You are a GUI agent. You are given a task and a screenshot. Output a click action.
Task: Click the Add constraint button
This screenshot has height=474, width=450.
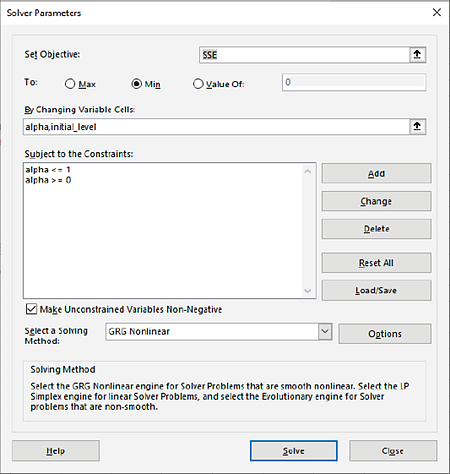coord(376,173)
